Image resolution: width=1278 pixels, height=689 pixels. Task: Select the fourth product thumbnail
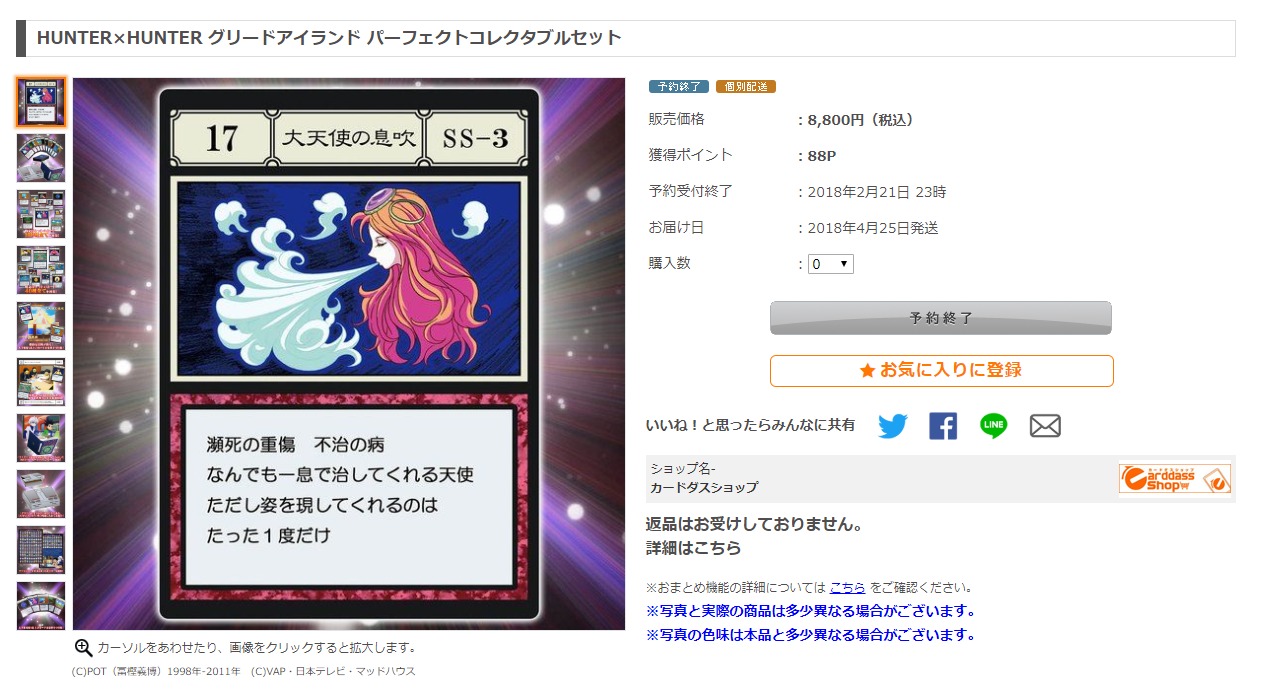coord(41,270)
